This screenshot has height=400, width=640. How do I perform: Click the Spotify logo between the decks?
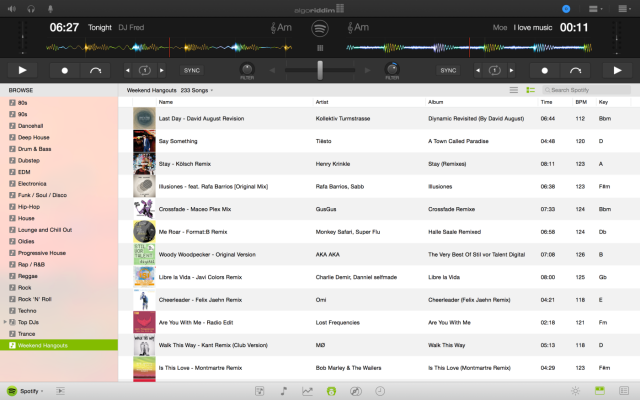(319, 28)
